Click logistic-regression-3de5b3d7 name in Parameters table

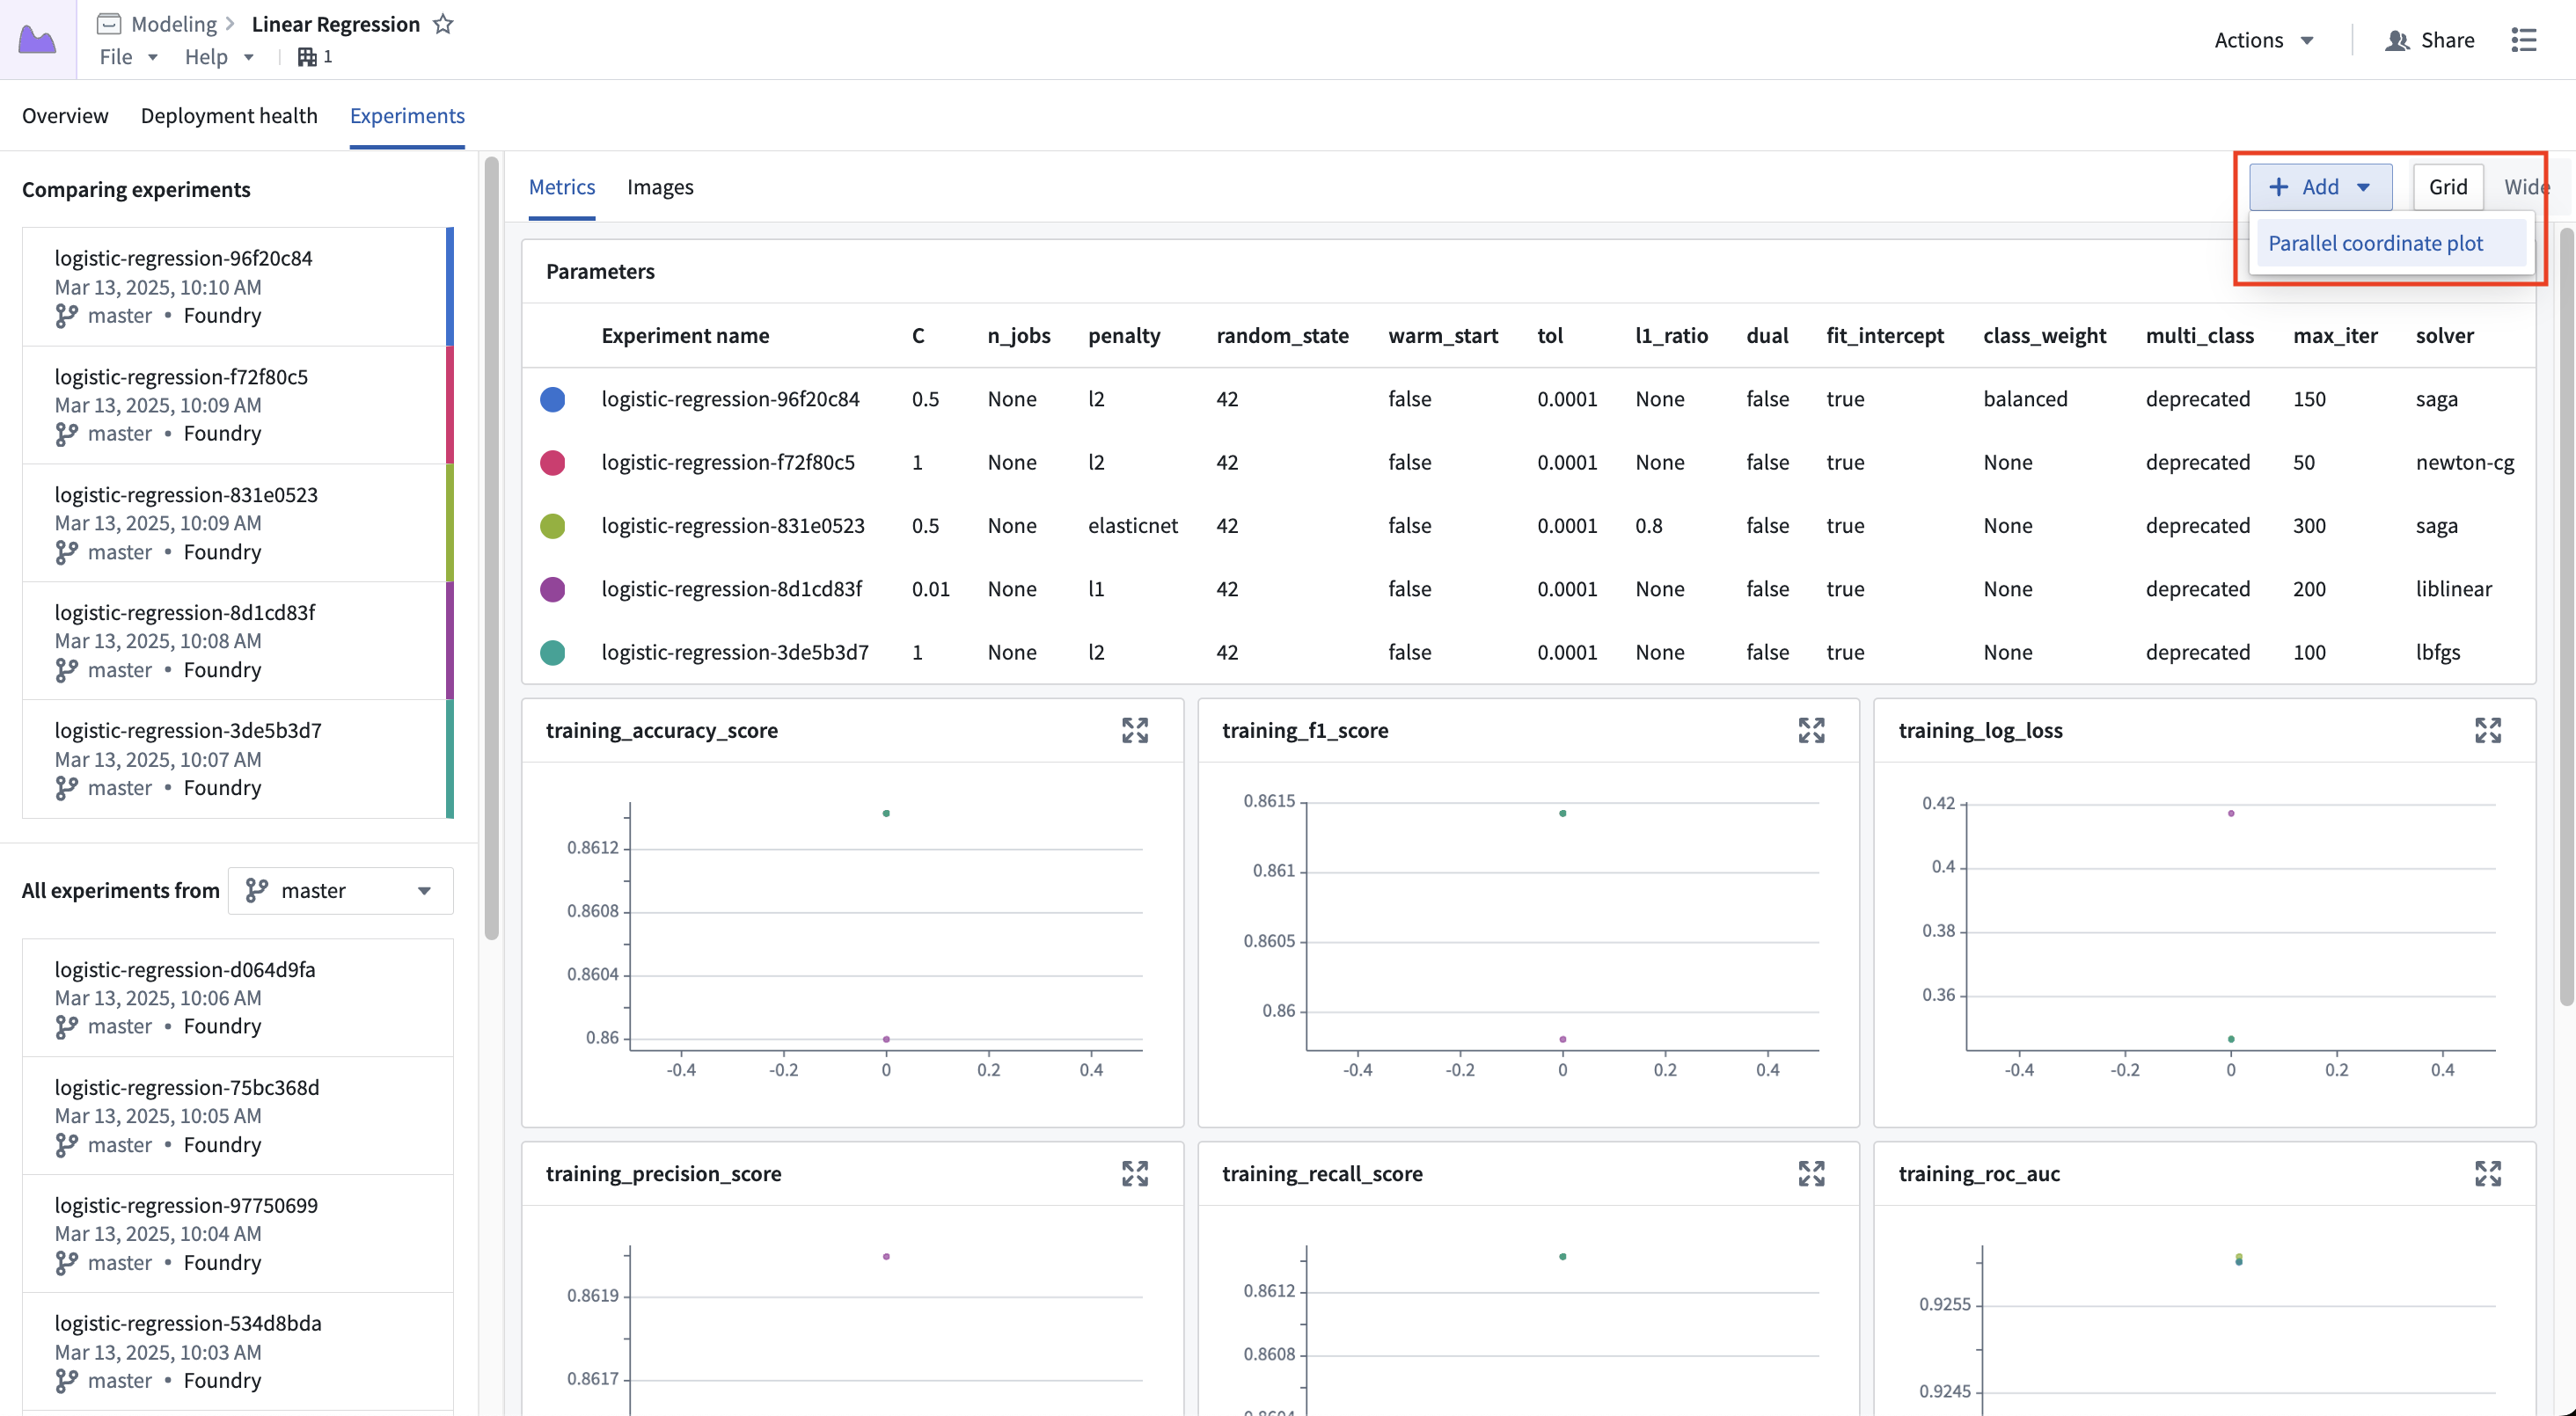click(735, 653)
